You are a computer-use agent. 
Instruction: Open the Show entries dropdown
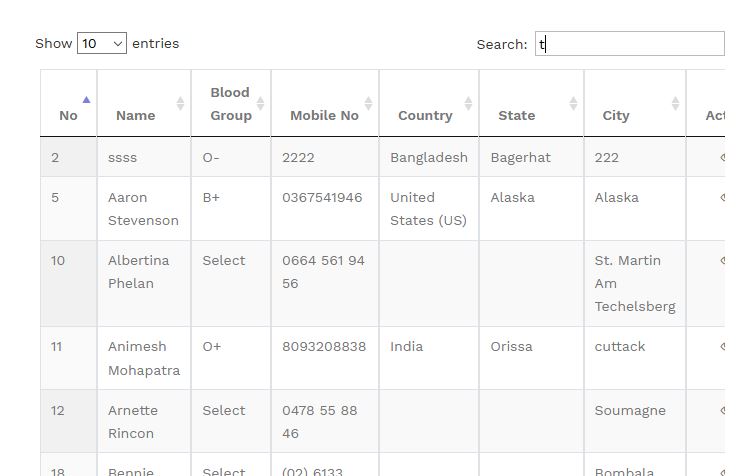point(102,43)
